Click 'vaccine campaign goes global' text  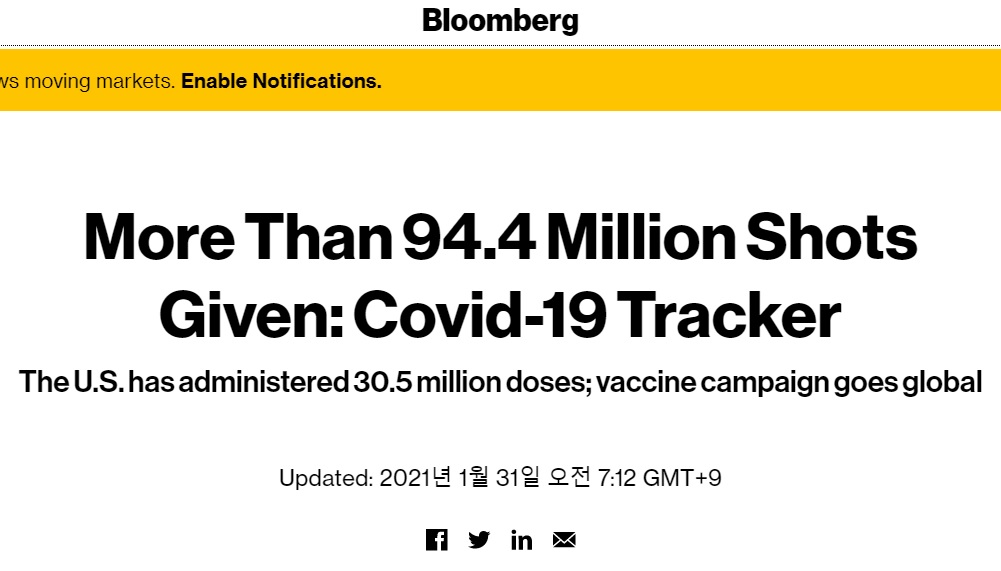(x=789, y=383)
